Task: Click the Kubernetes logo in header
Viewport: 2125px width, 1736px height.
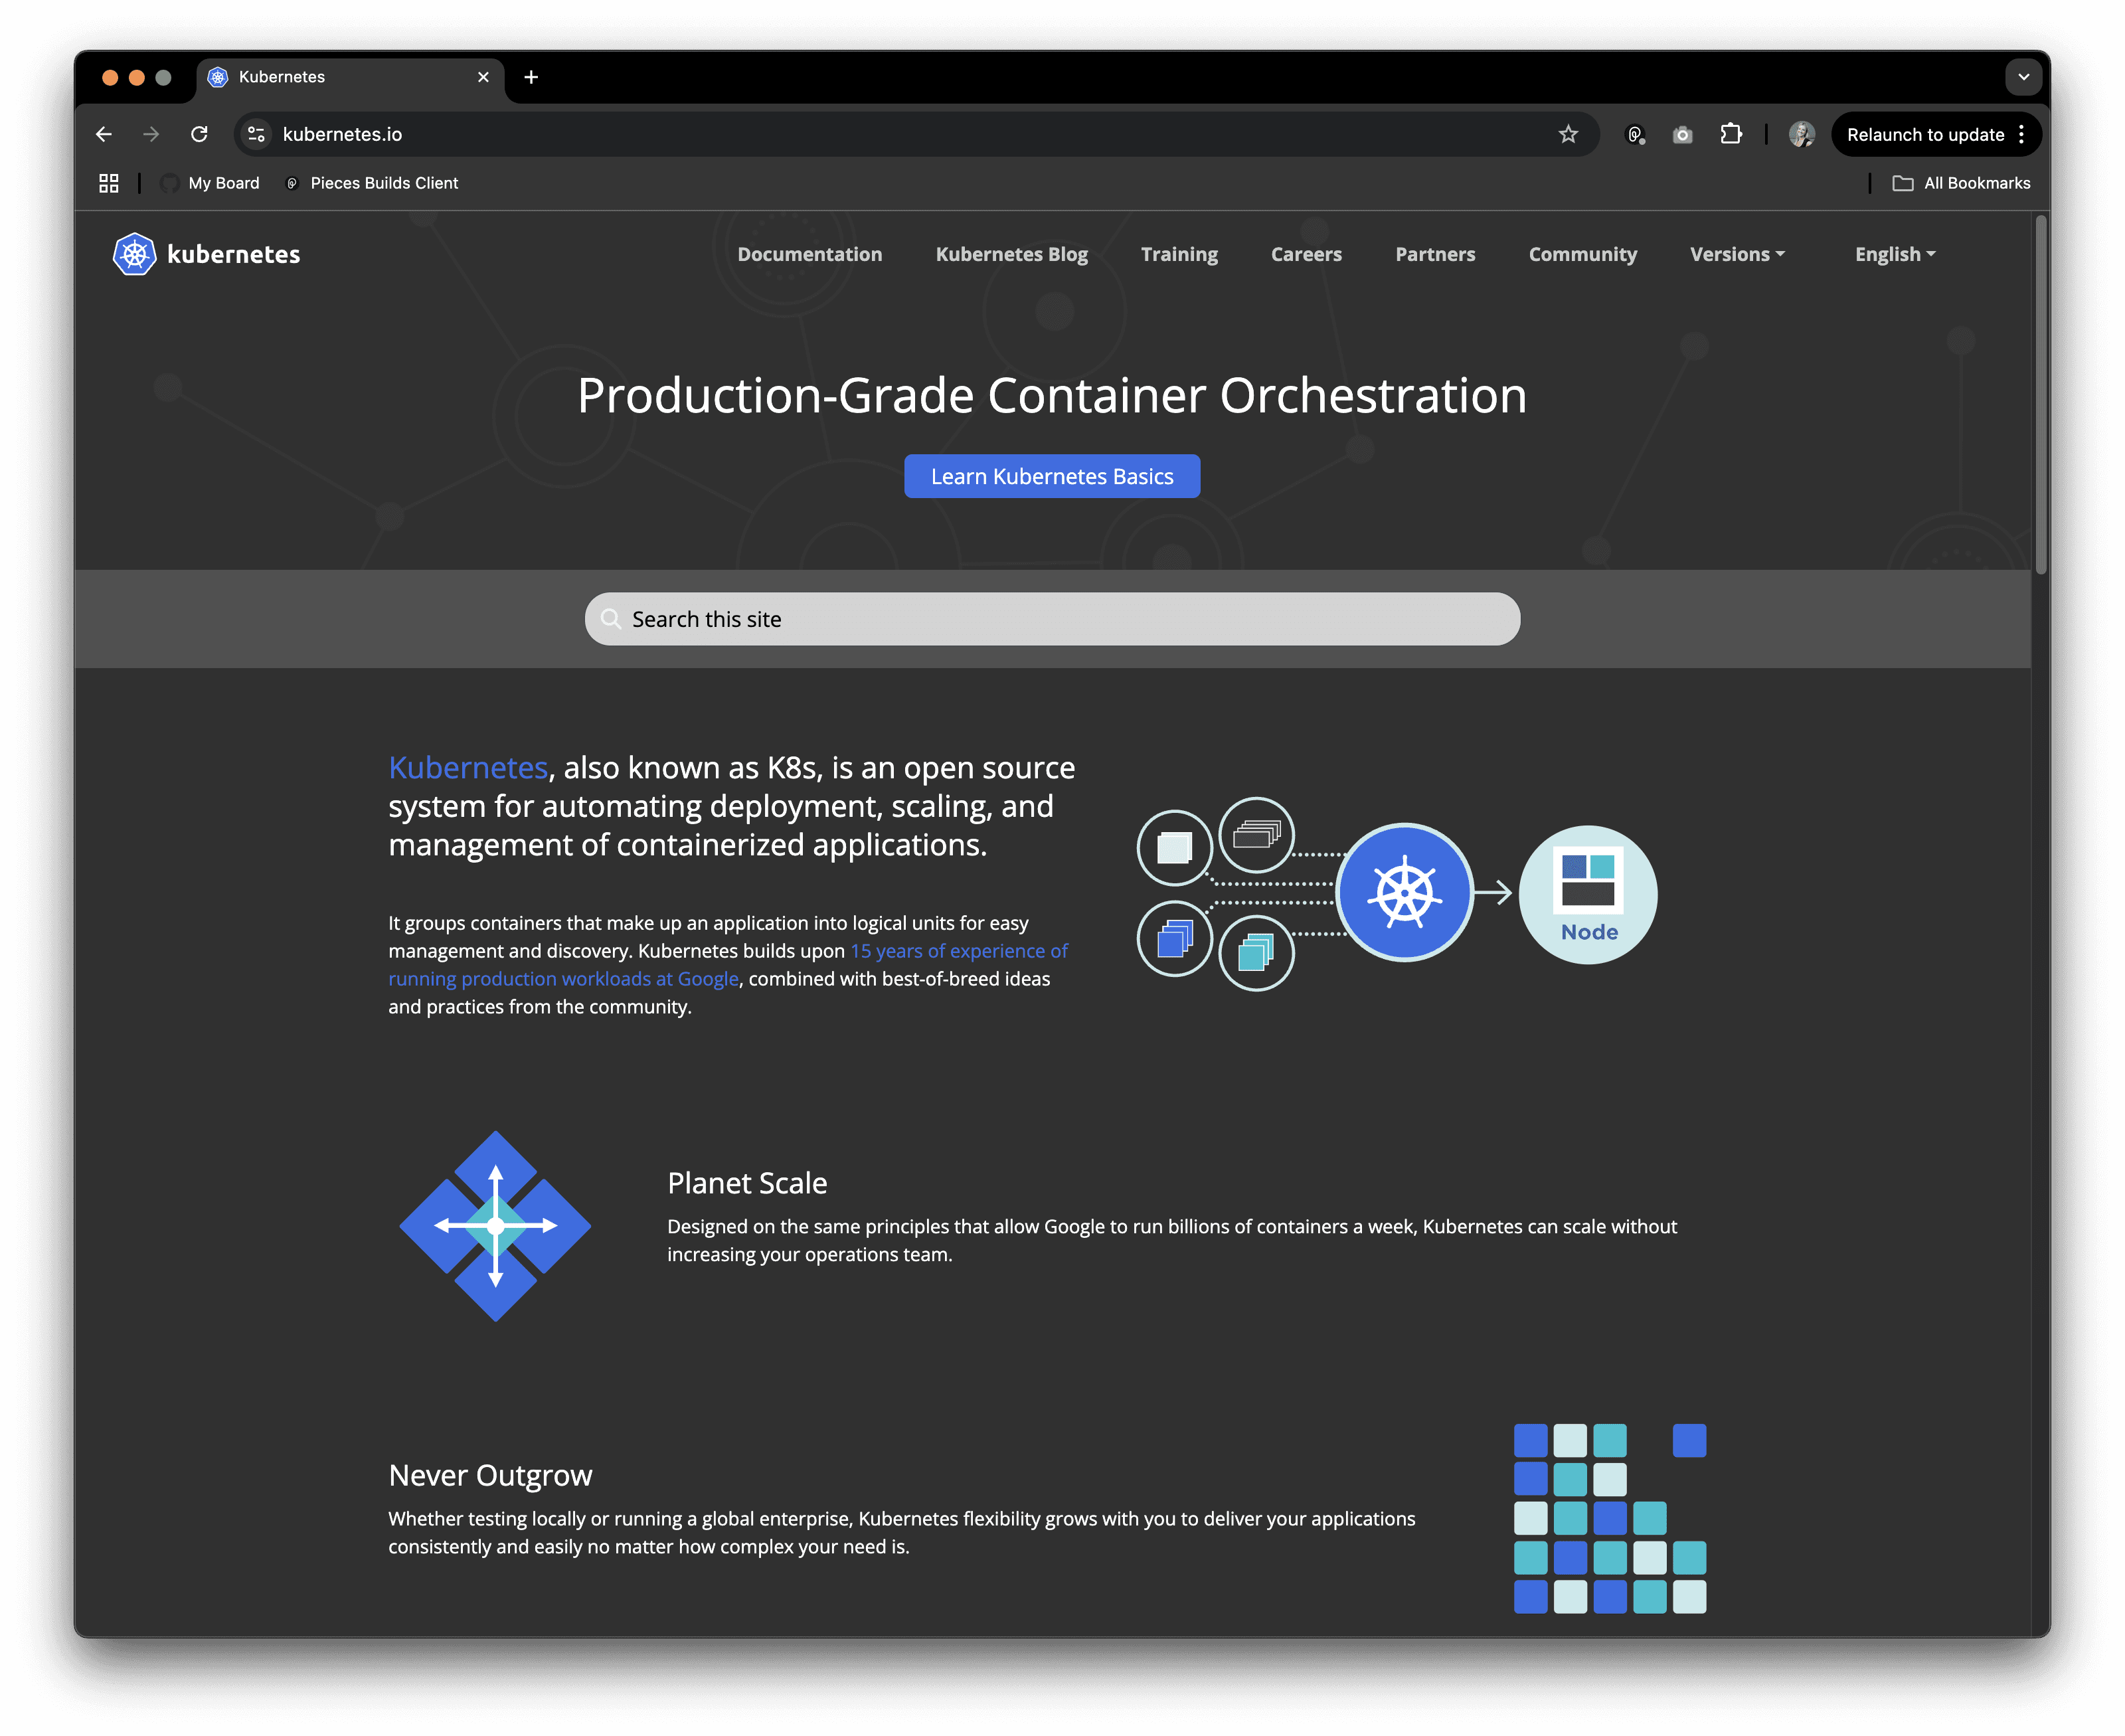Action: point(207,254)
